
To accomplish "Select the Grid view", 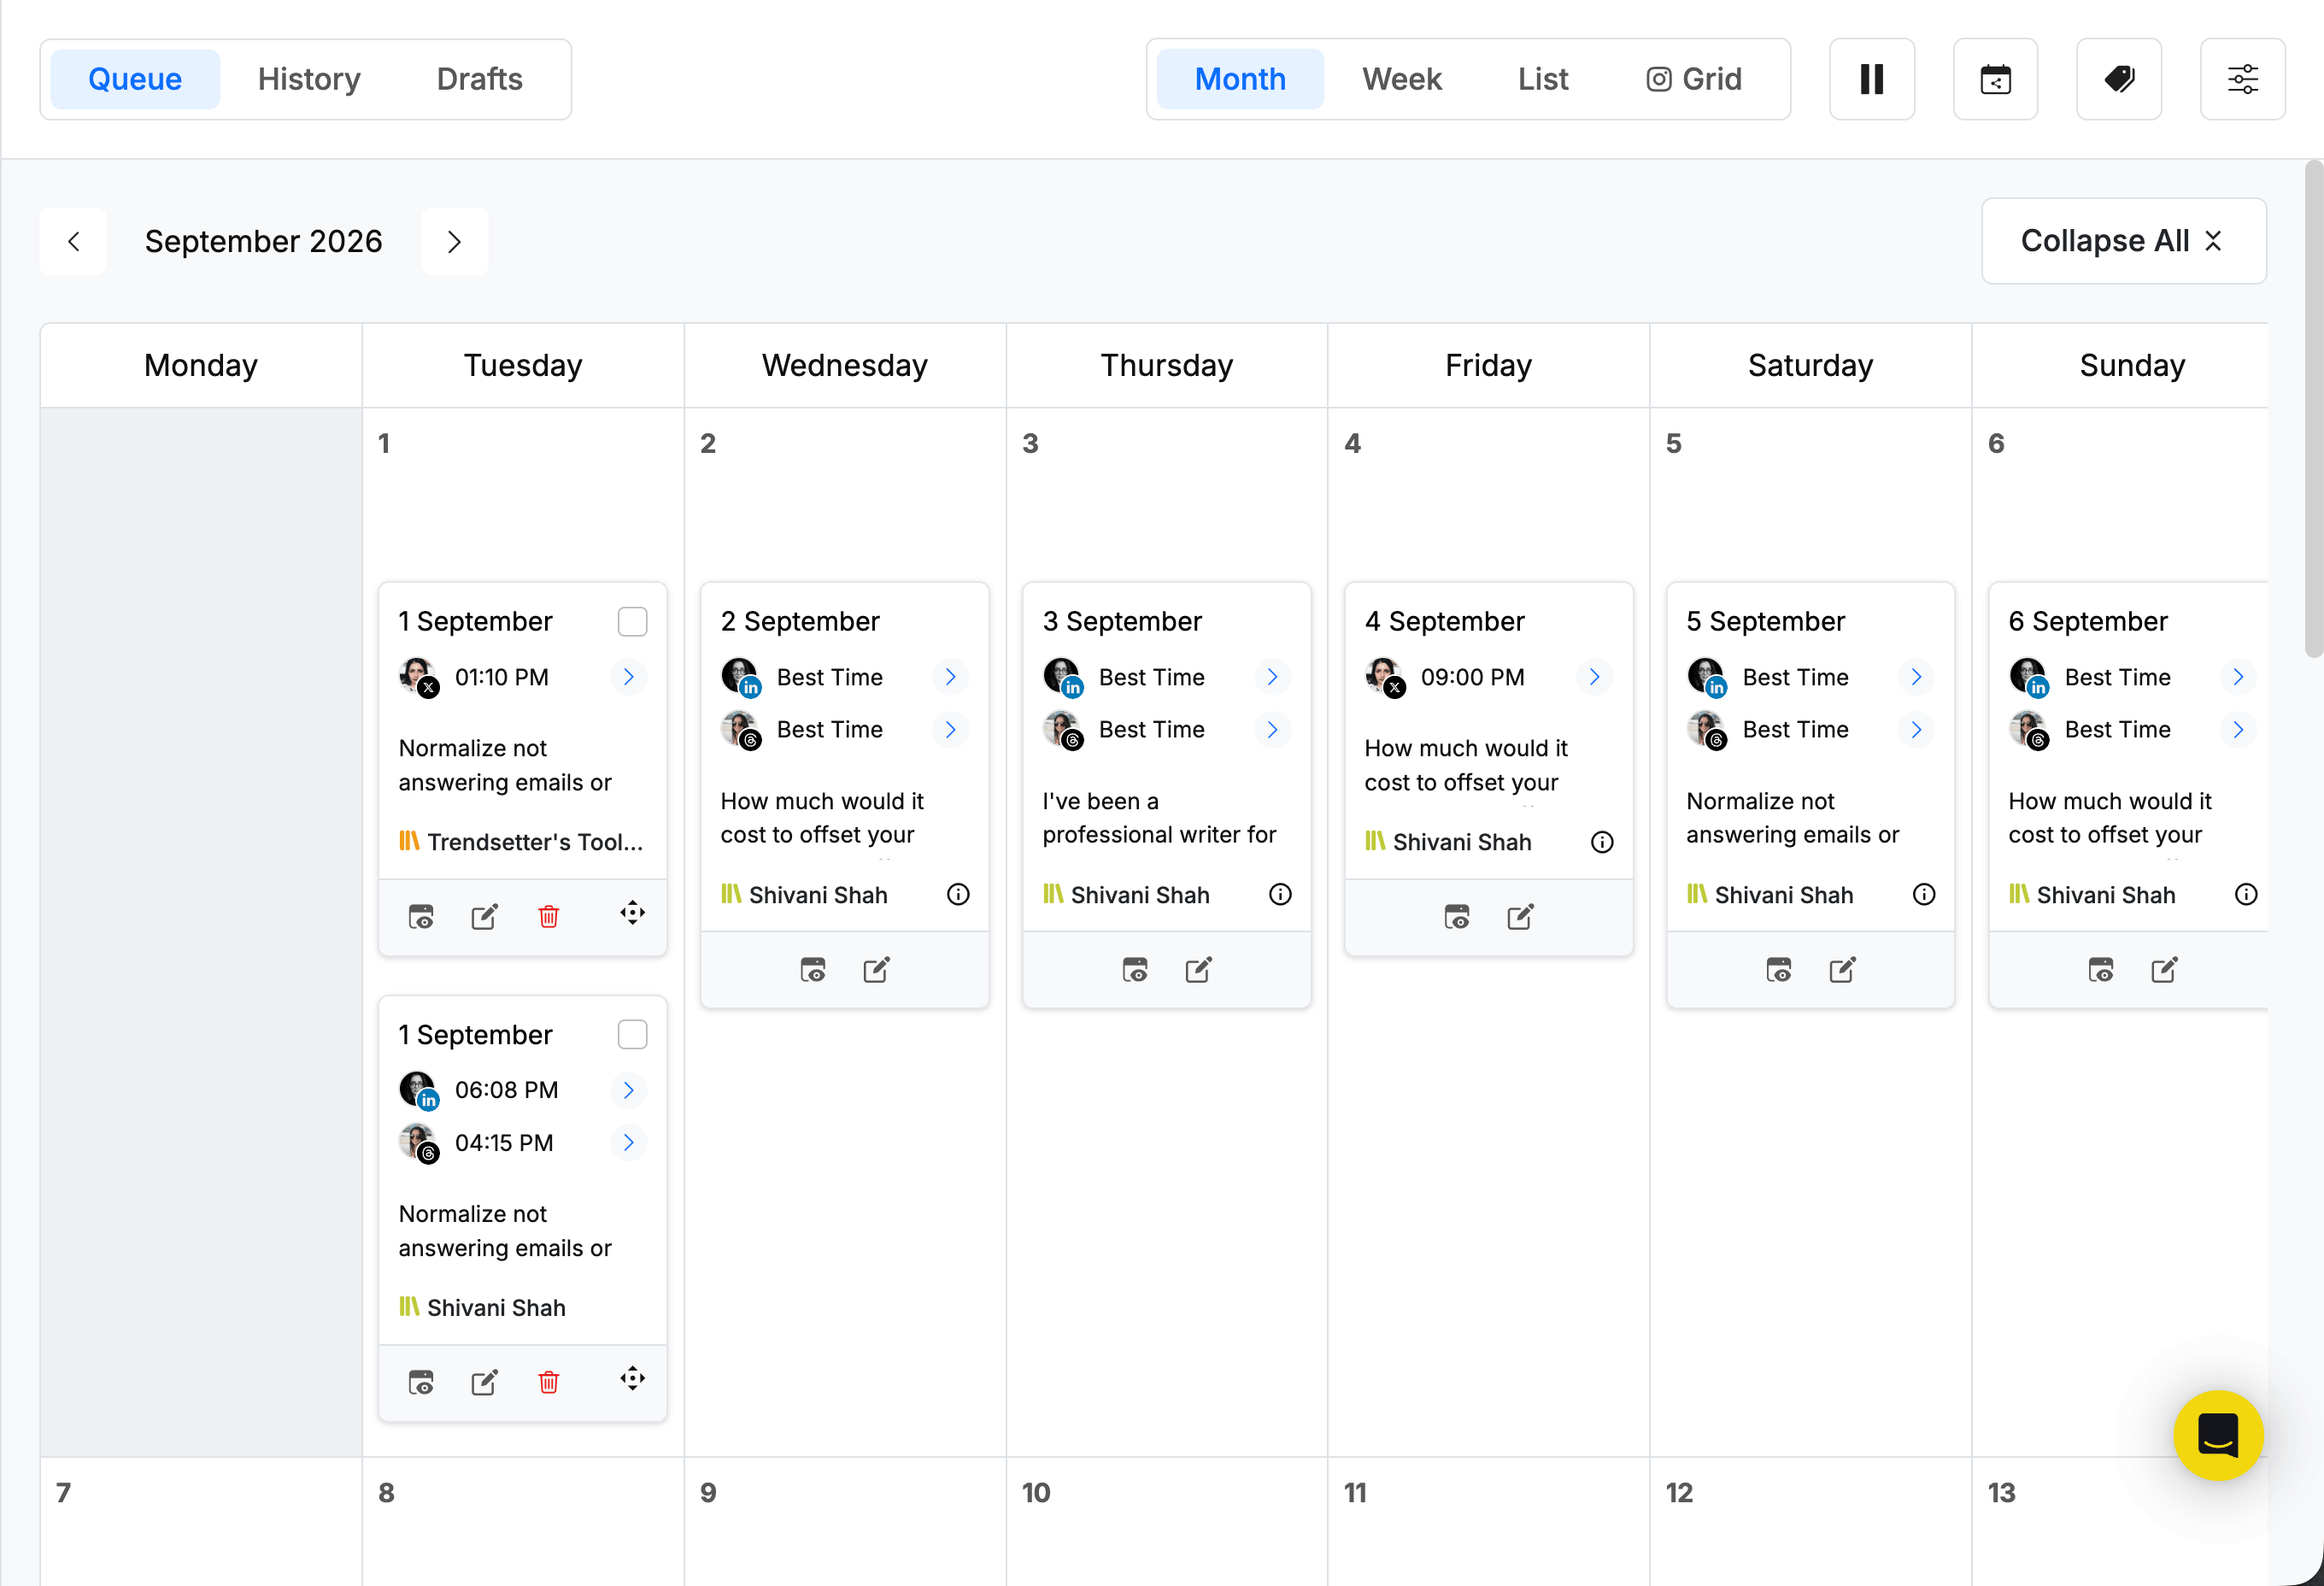I will tap(1693, 79).
